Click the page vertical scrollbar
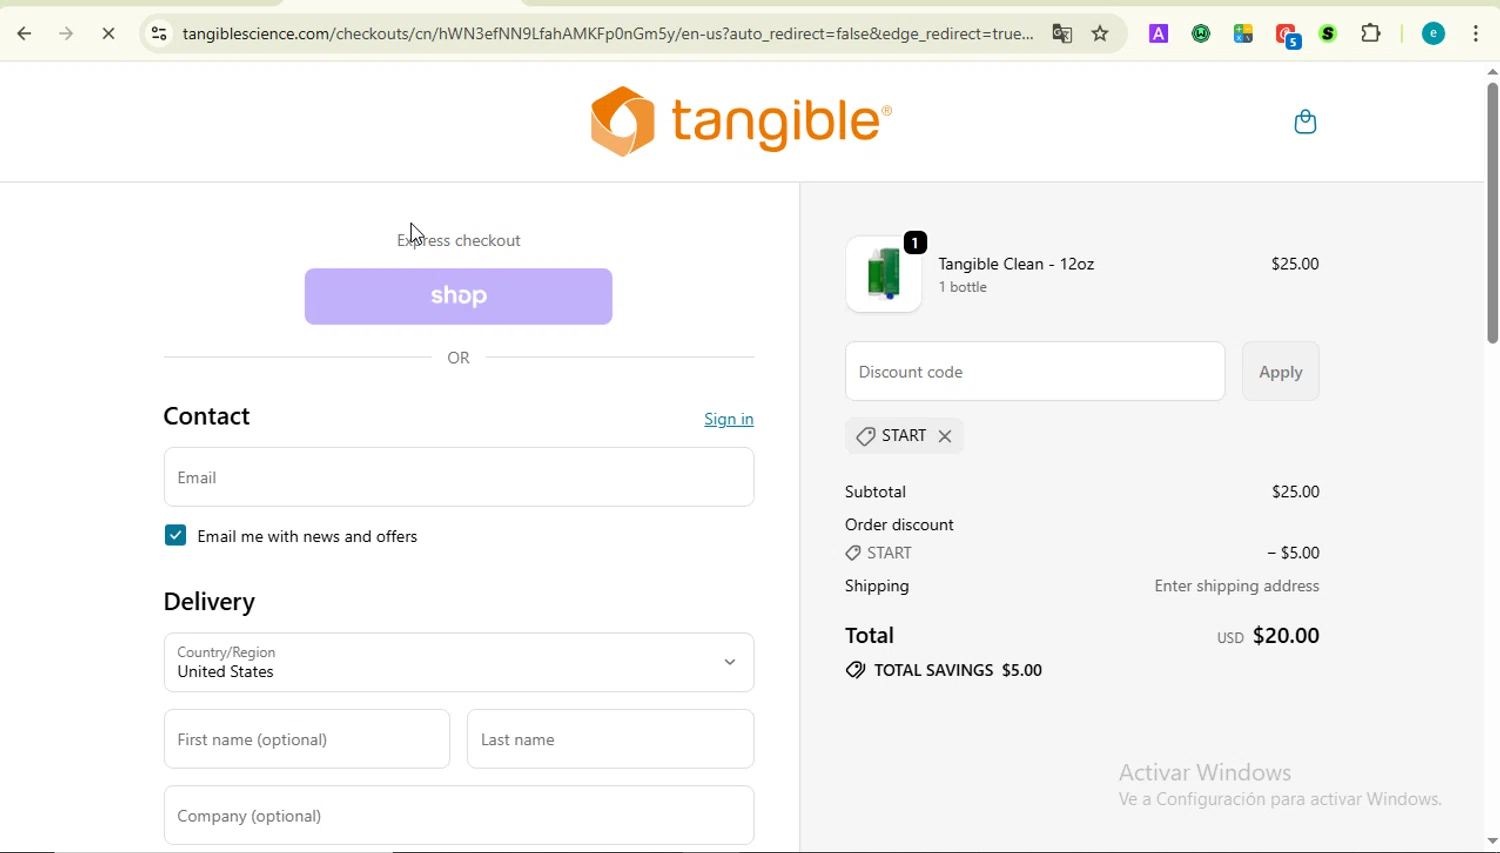This screenshot has width=1500, height=853. pyautogui.click(x=1492, y=213)
